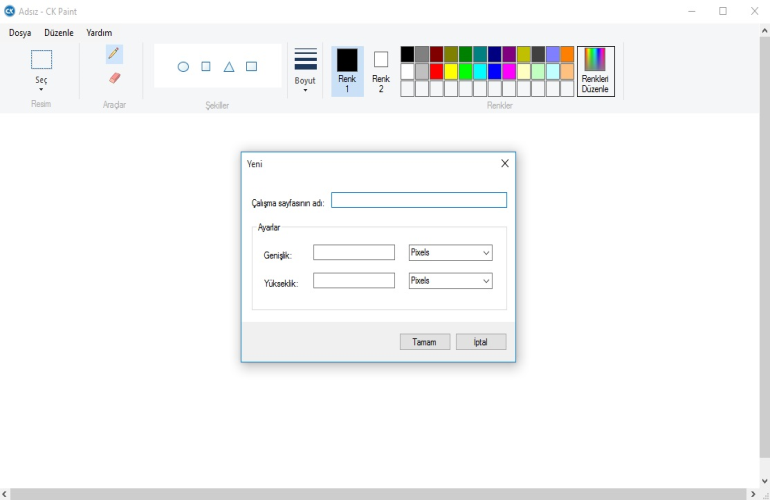Open Renkleri Düzenle color editor
Image resolution: width=770 pixels, height=500 pixels.
pos(595,71)
